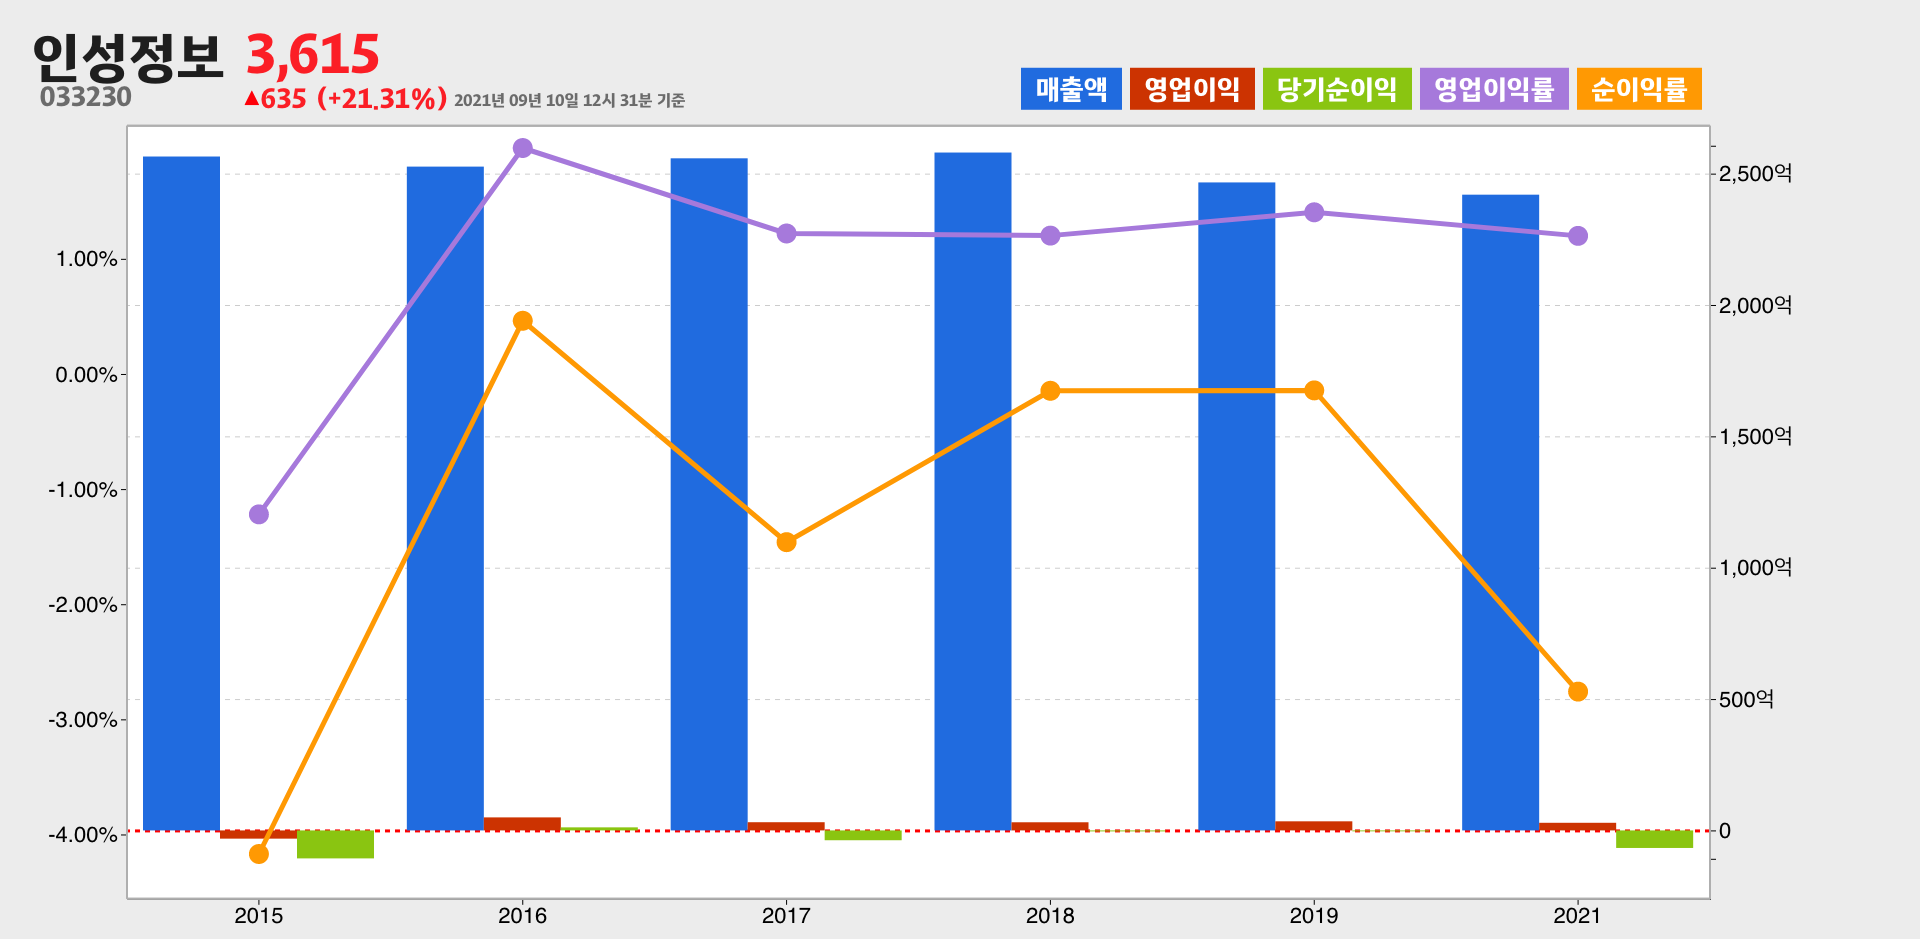Toggle the 순이익률 legend item
Viewport: 1920px width, 939px height.
pyautogui.click(x=1639, y=89)
